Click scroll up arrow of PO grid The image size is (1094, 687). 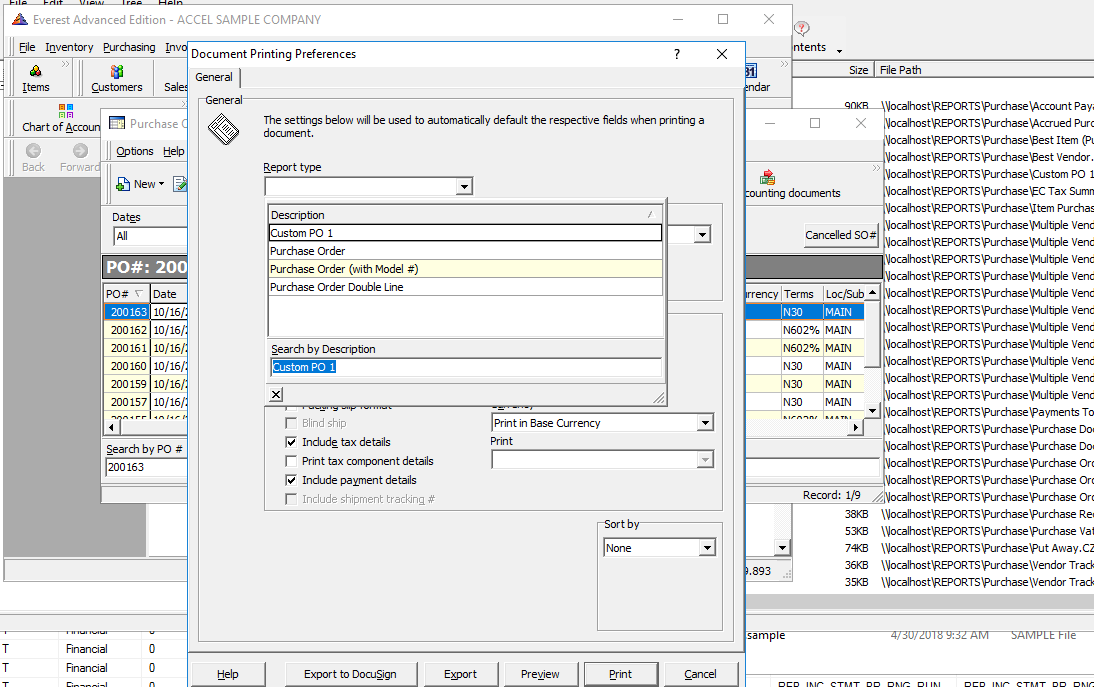click(872, 292)
